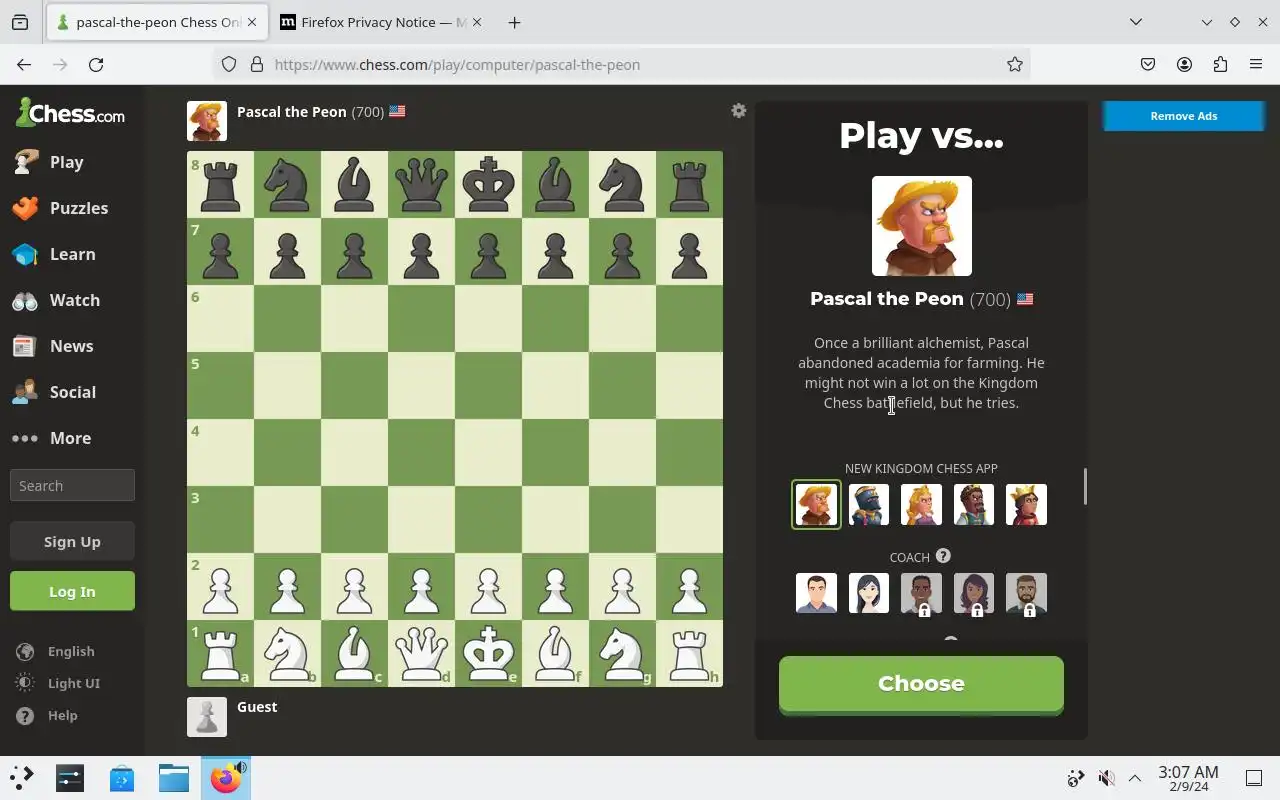Select the white bishop on c1
Viewport: 1280px width, 800px height.
click(354, 653)
